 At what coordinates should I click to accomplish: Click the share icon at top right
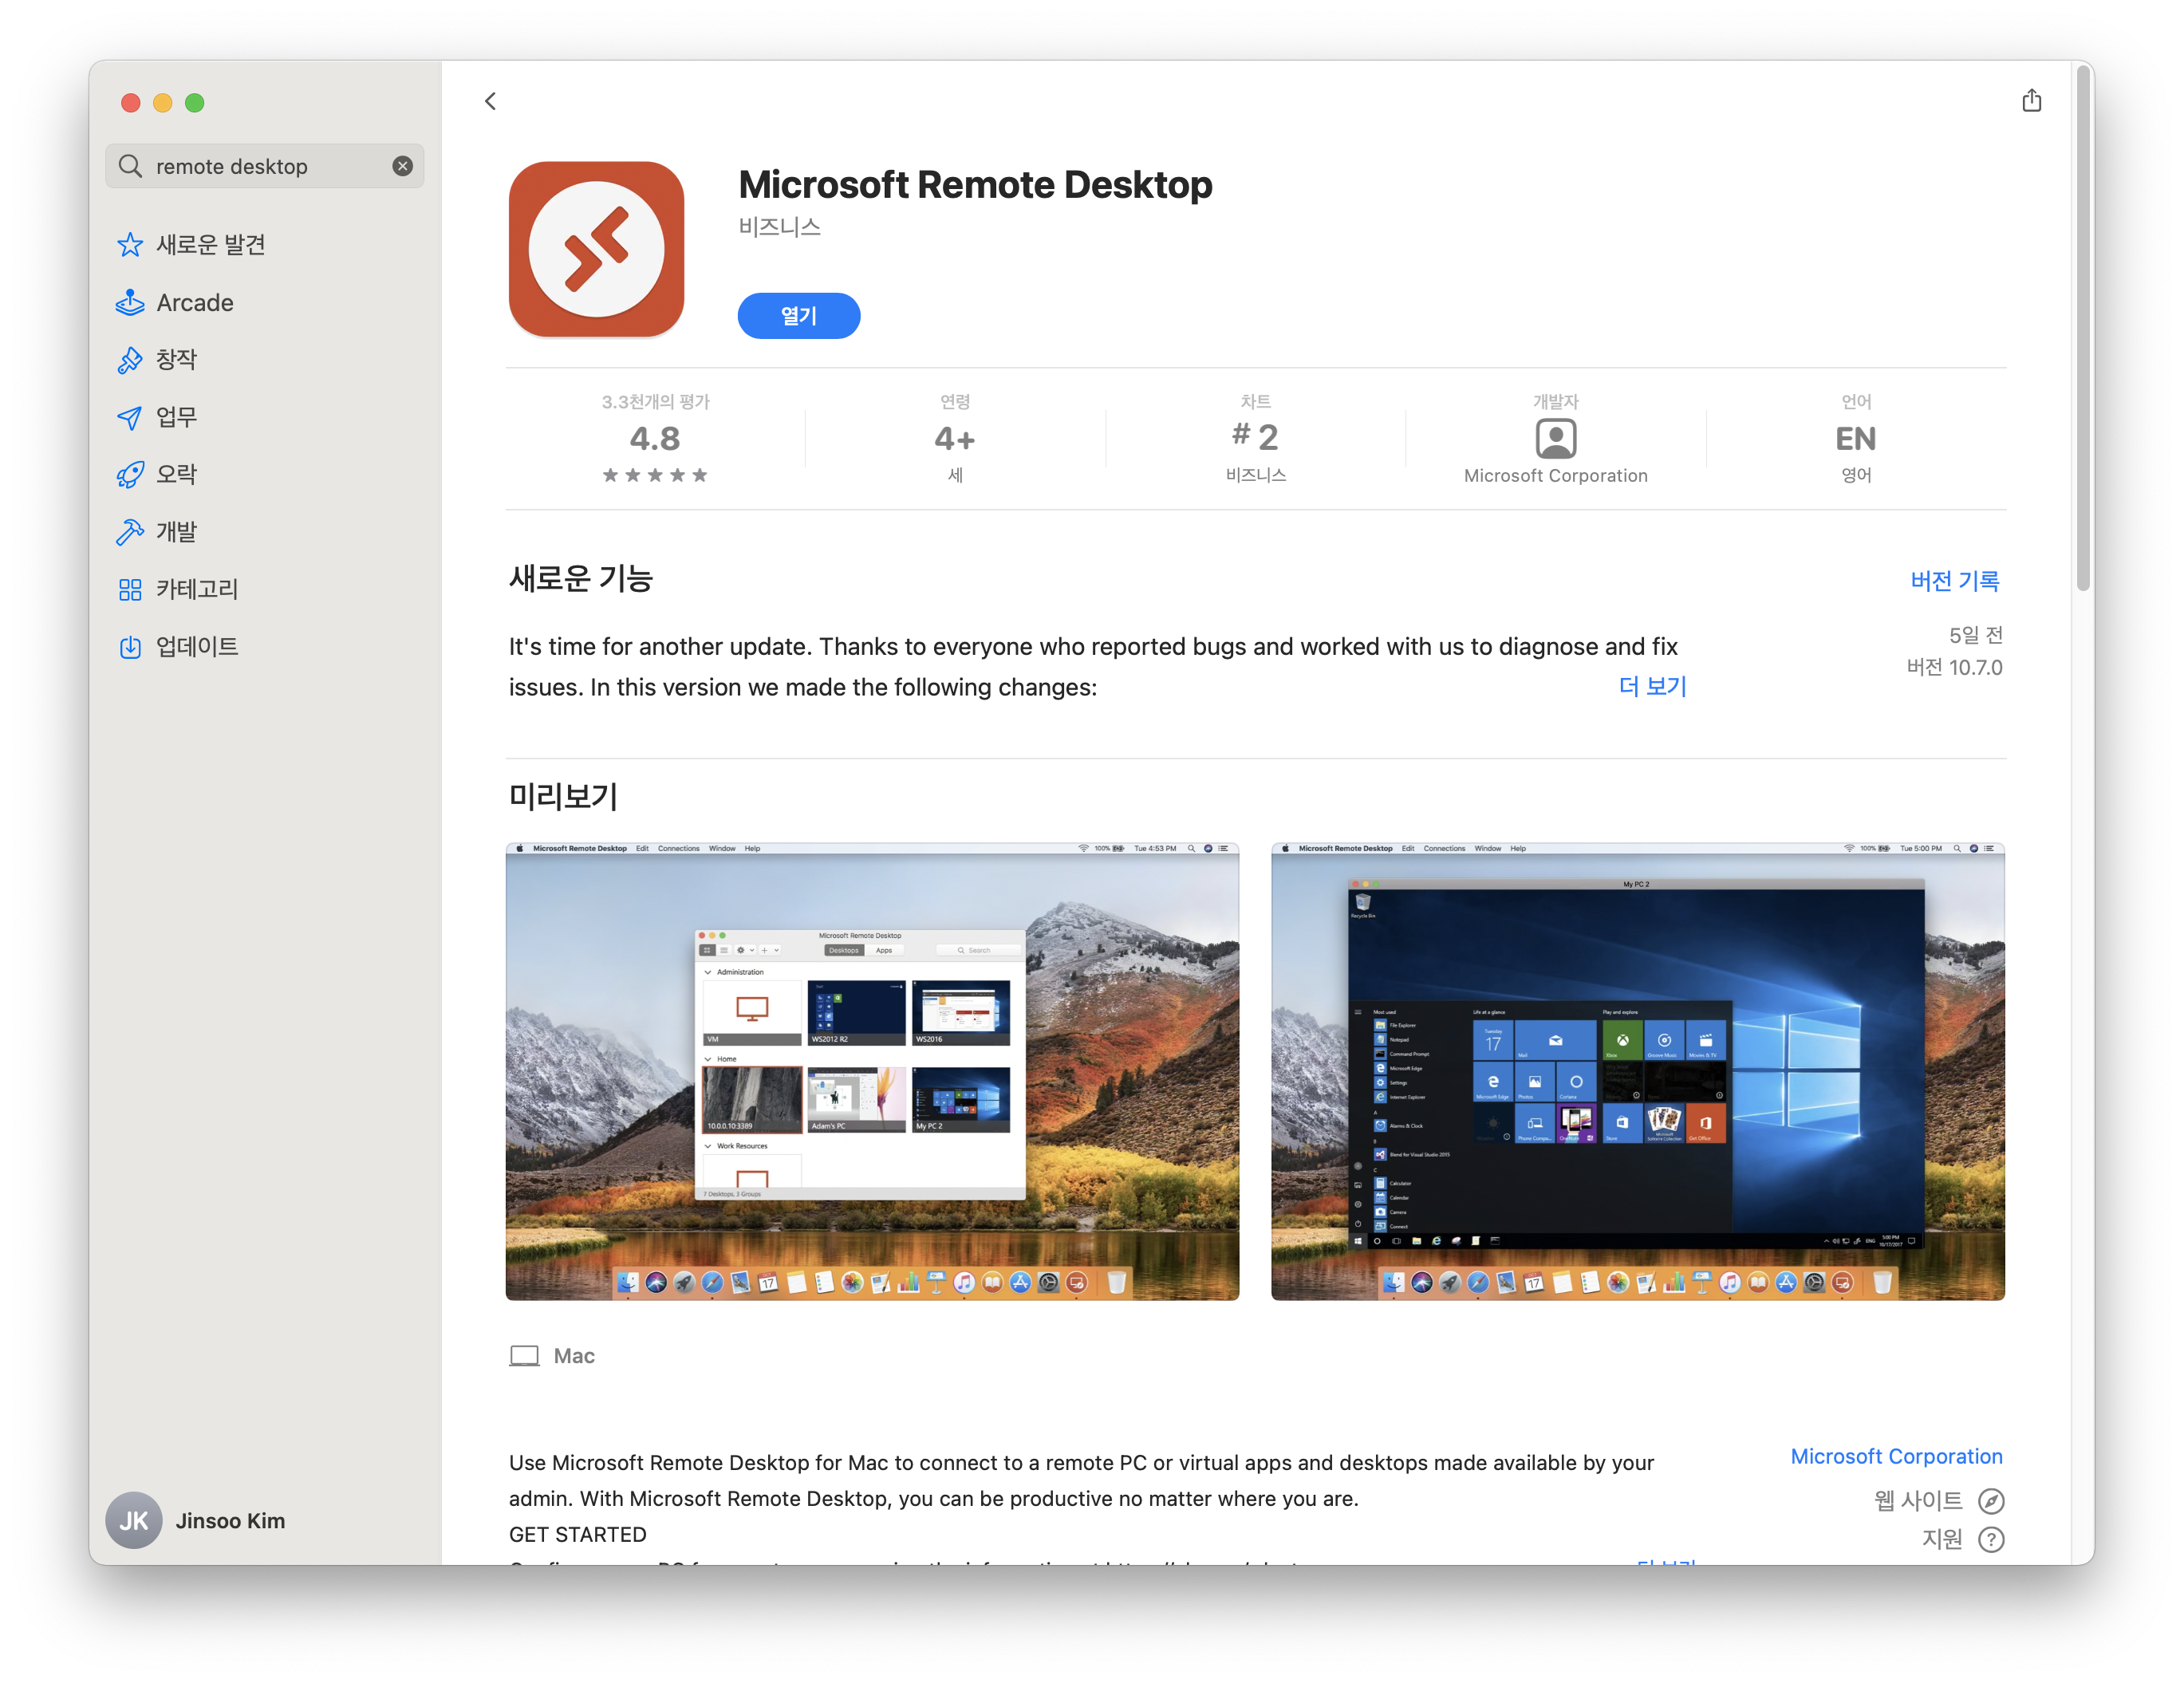tap(2031, 101)
